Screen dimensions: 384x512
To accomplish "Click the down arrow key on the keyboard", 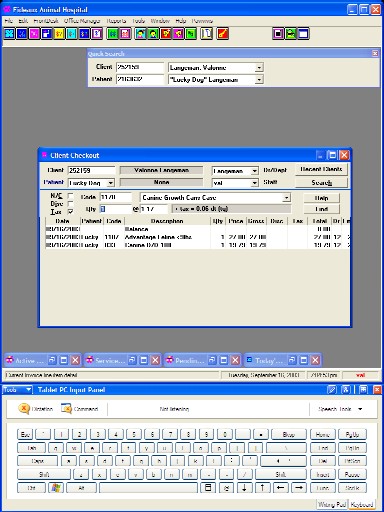I will tap(244, 488).
